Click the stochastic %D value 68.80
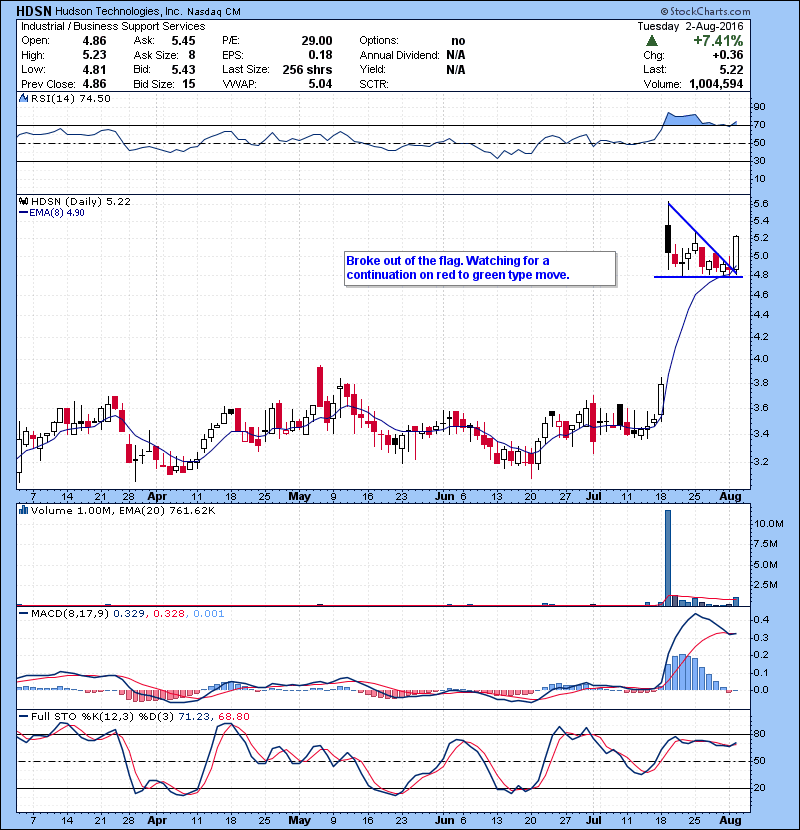The width and height of the screenshot is (800, 830). pyautogui.click(x=233, y=717)
